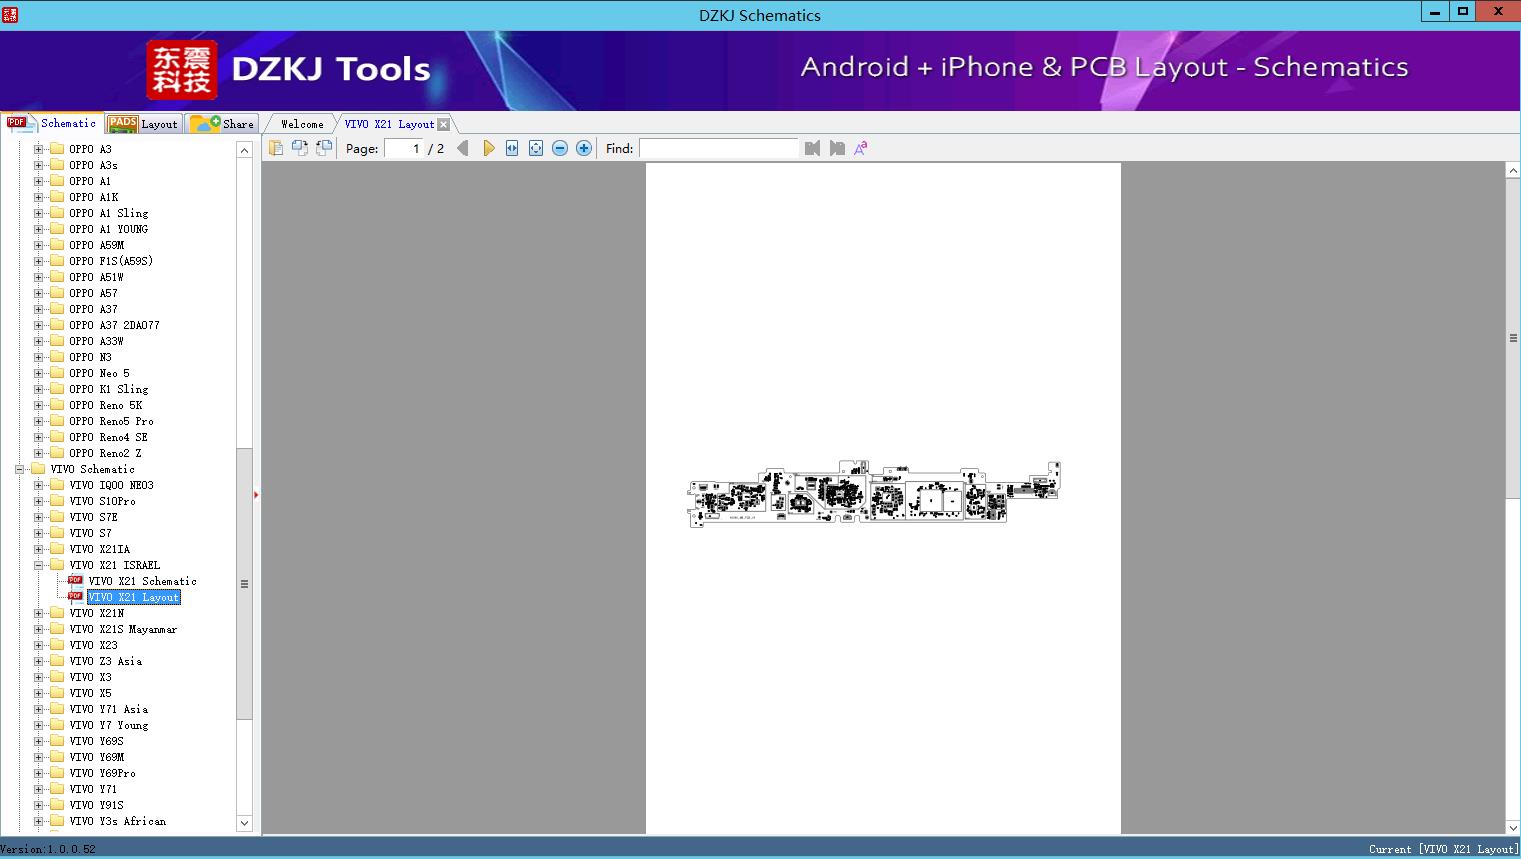Select the VIVO X21IA folder
Screen dimensions: 1521x859
click(99, 549)
